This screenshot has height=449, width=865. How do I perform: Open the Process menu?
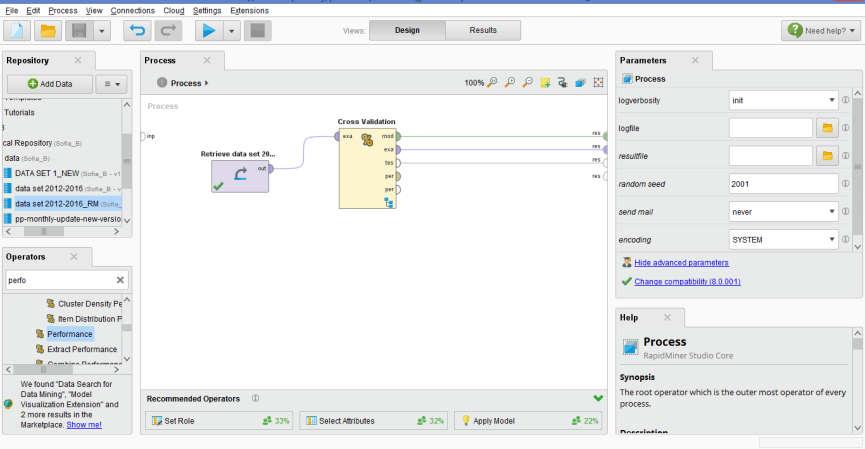click(x=63, y=10)
